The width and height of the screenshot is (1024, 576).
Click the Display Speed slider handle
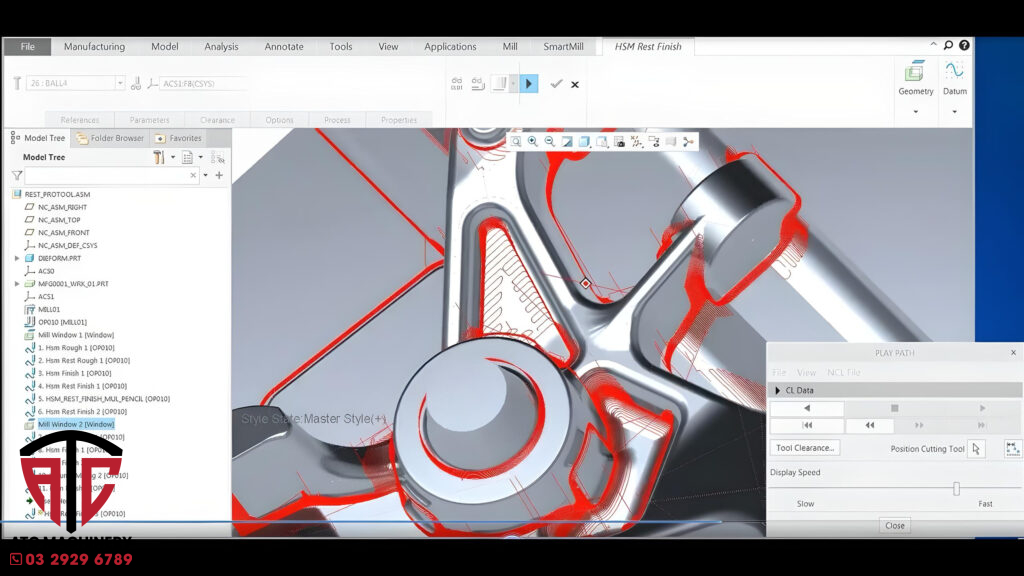[x=956, y=488]
